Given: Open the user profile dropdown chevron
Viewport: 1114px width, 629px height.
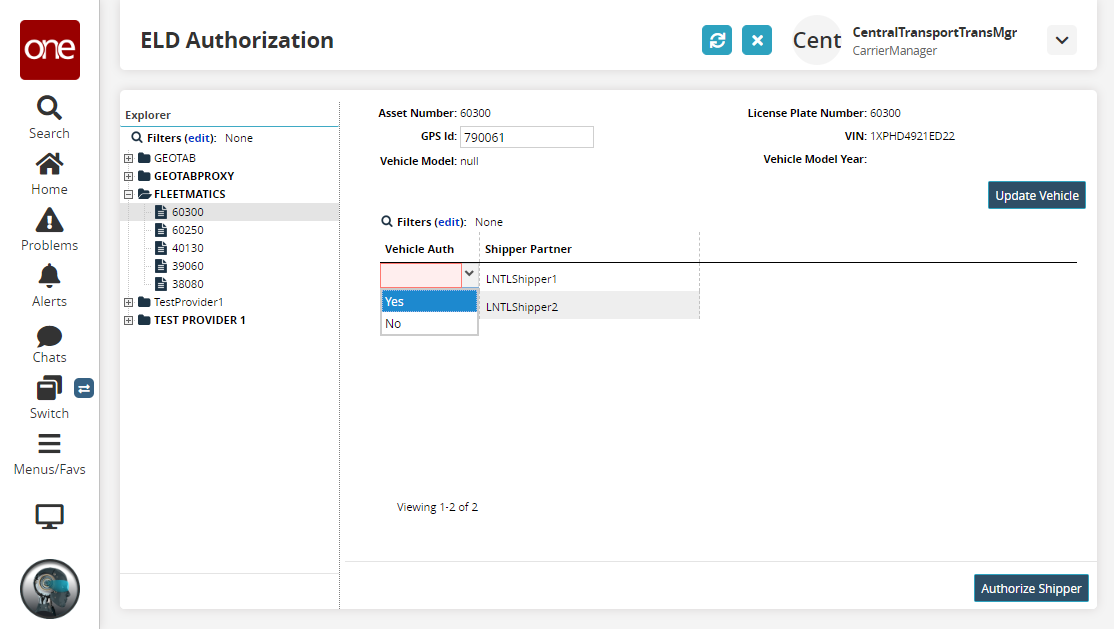Looking at the screenshot, I should click(x=1061, y=40).
